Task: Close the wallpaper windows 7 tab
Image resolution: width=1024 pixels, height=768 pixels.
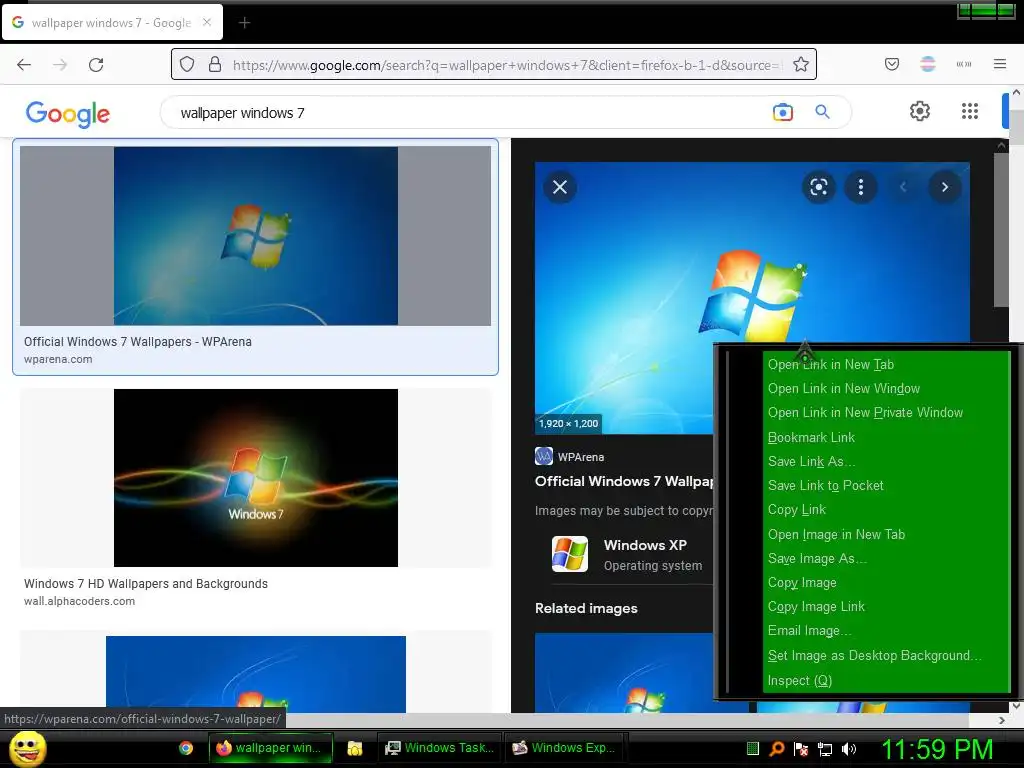Action: pyautogui.click(x=207, y=22)
